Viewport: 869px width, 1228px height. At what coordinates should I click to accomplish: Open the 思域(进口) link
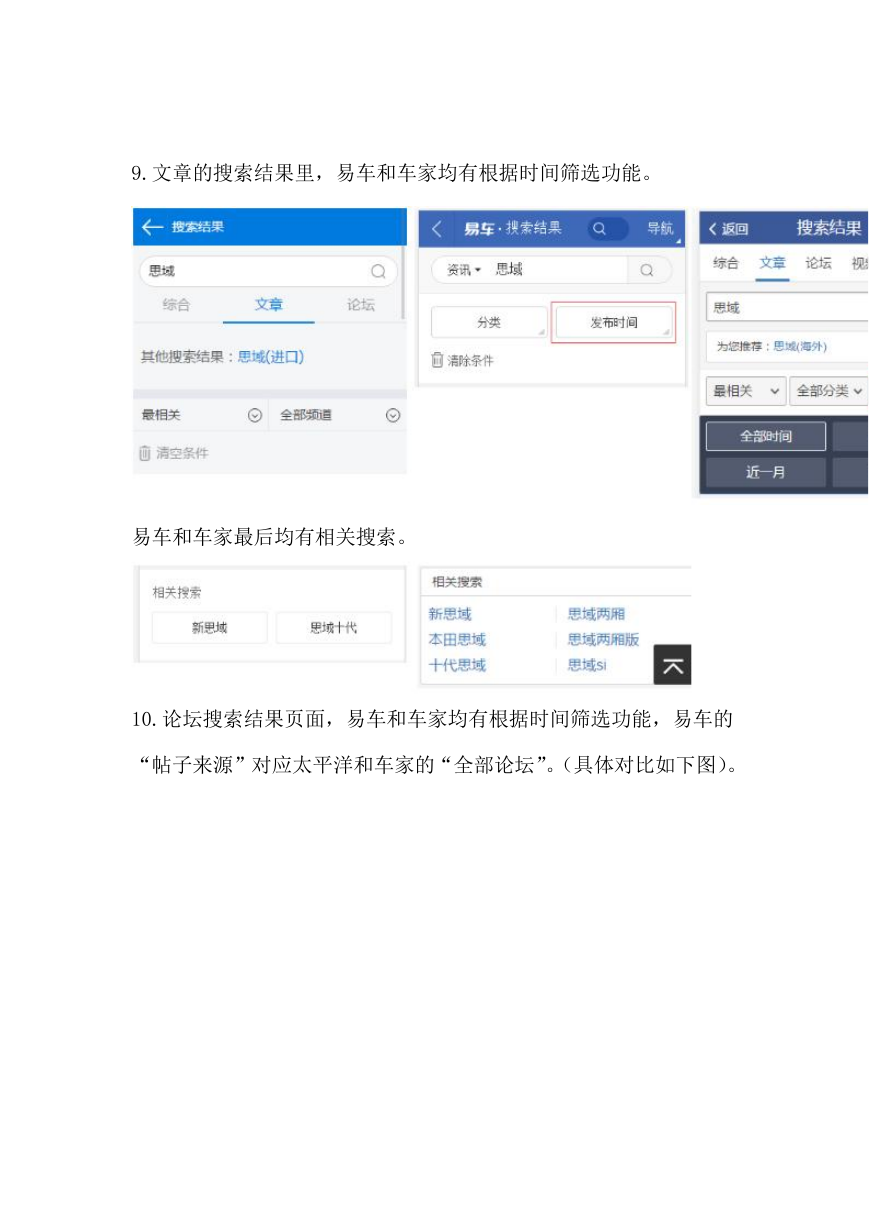(x=271, y=357)
